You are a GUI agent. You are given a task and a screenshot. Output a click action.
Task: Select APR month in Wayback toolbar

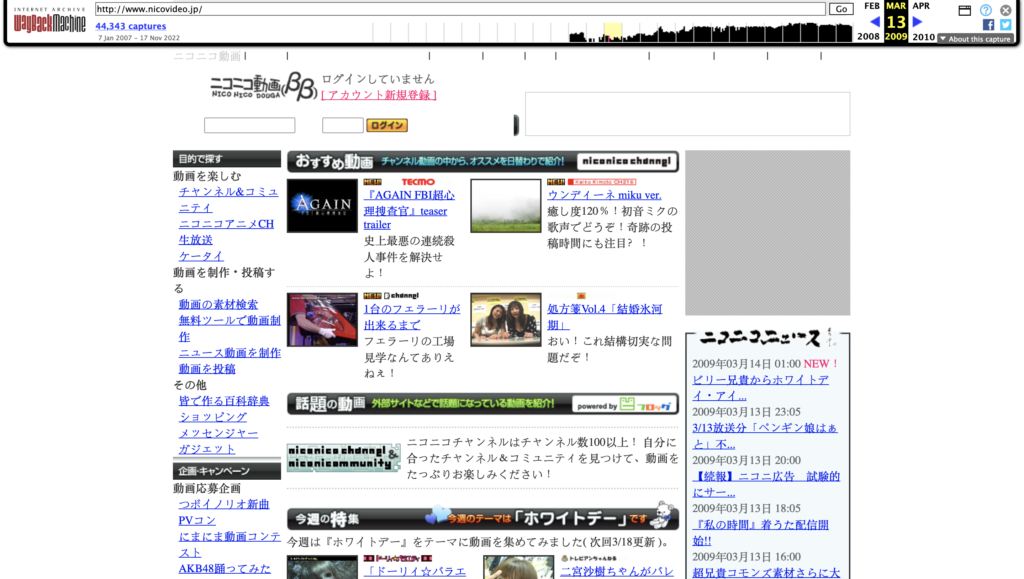tap(921, 6)
